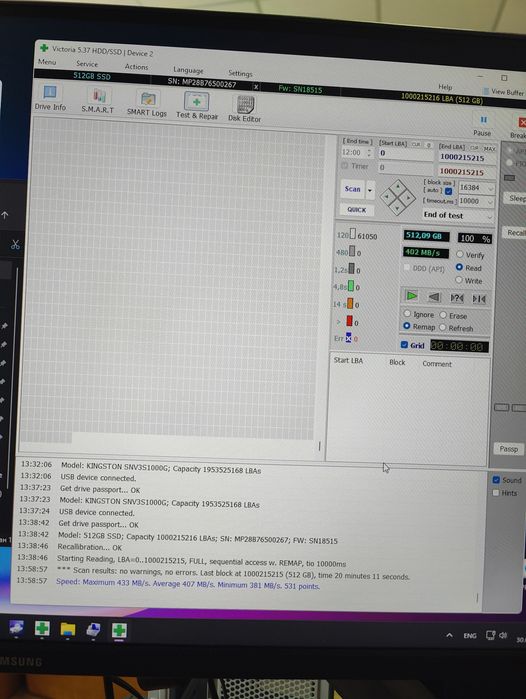Open the S.M.A.R.T panel
Viewport: 526px width, 699px height.
click(x=98, y=101)
